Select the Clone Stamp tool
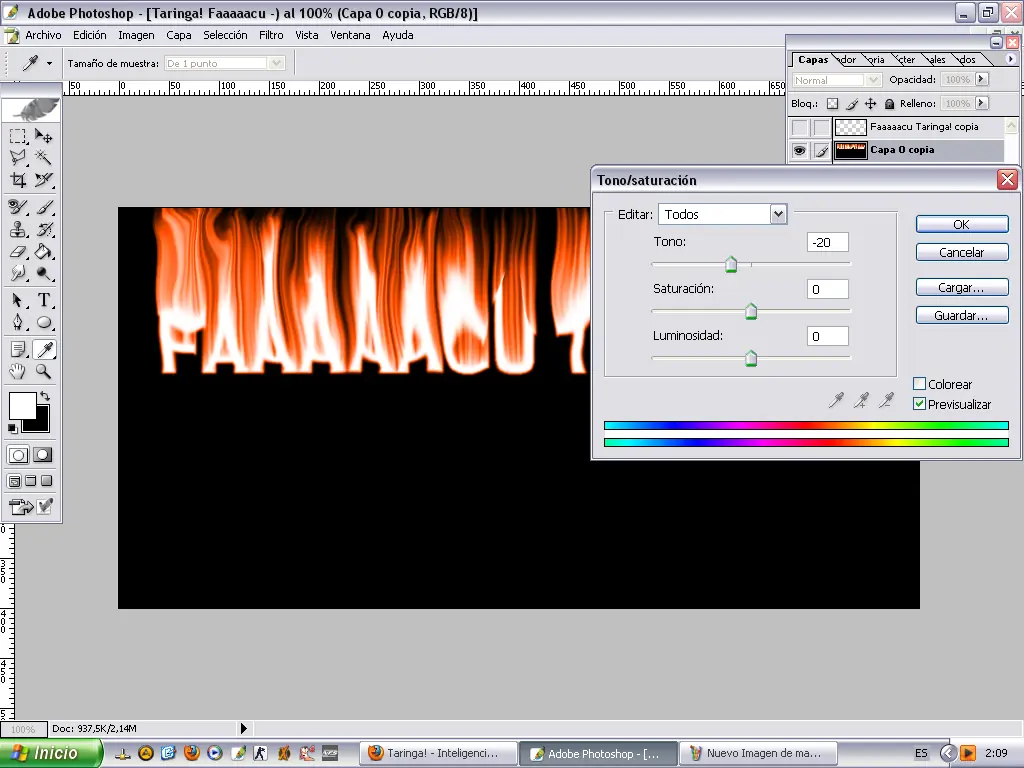This screenshot has height=768, width=1024. click(x=18, y=229)
